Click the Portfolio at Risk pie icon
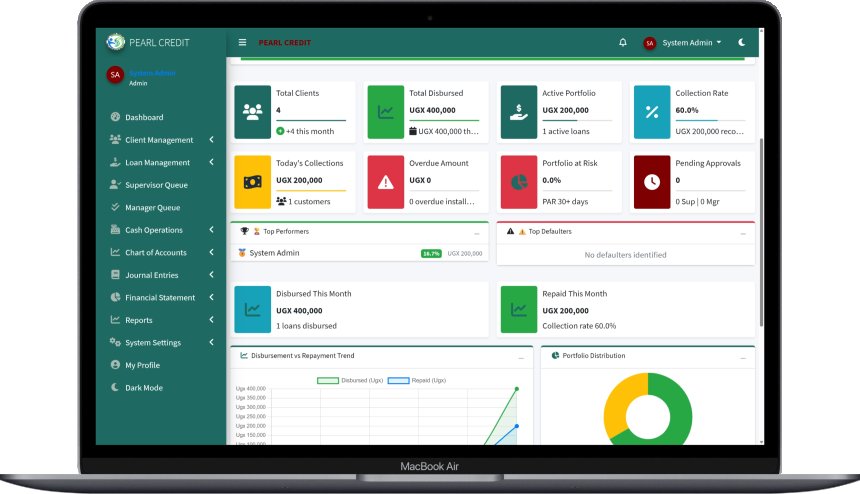Screen dimensions: 860x494 tap(519, 182)
